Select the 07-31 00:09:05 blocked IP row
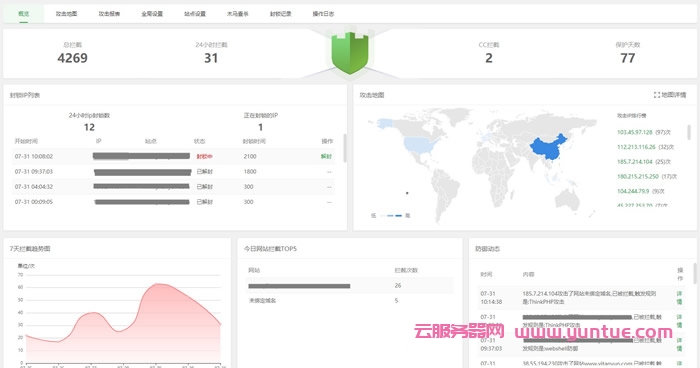 pyautogui.click(x=174, y=202)
